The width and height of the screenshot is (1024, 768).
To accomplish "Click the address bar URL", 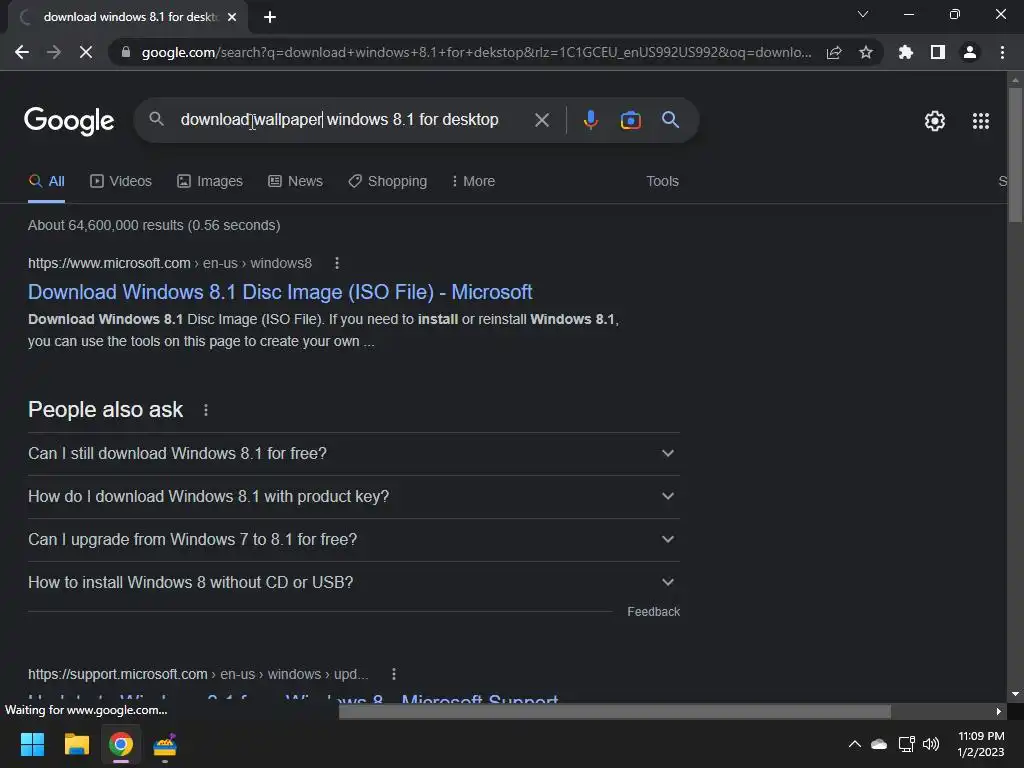I will point(477,52).
